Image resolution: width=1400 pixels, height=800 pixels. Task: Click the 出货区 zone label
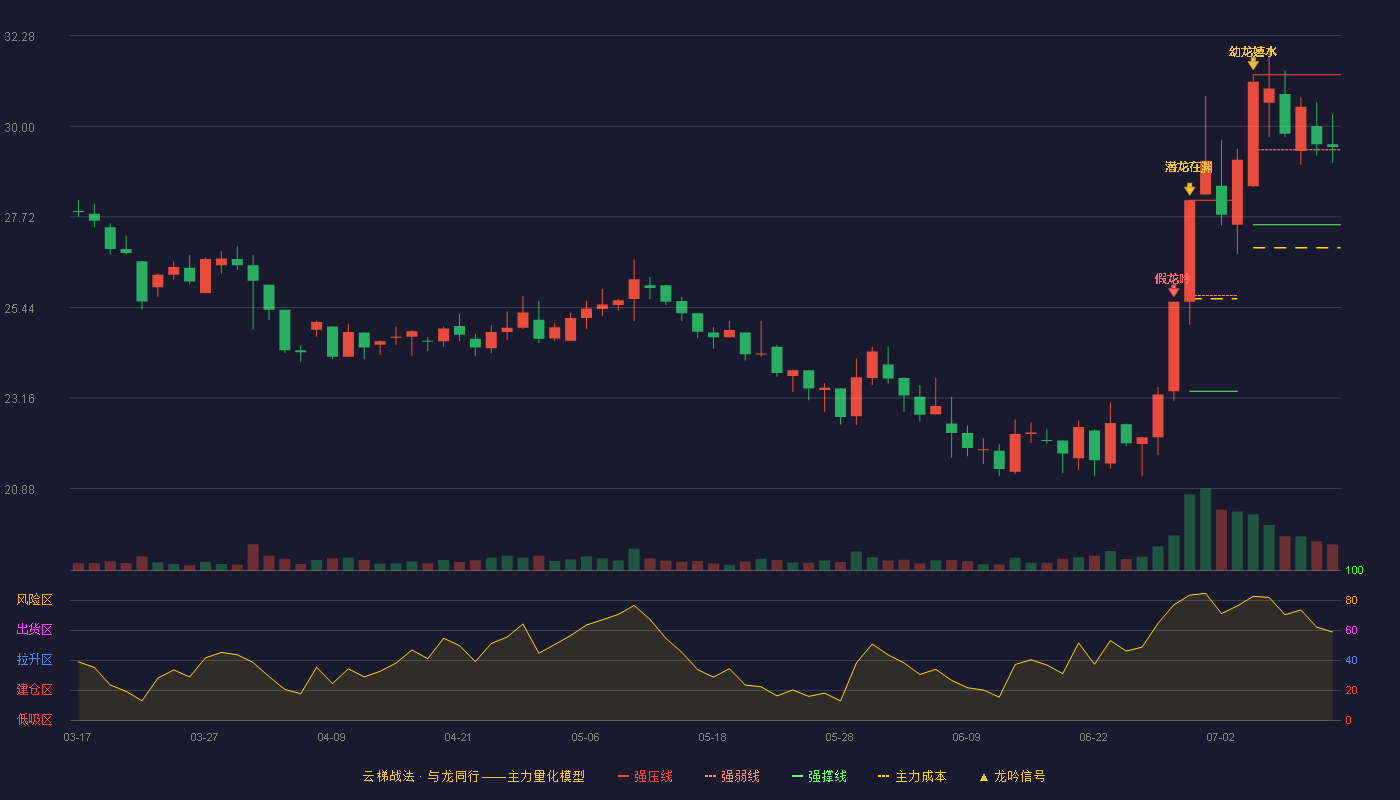click(34, 630)
